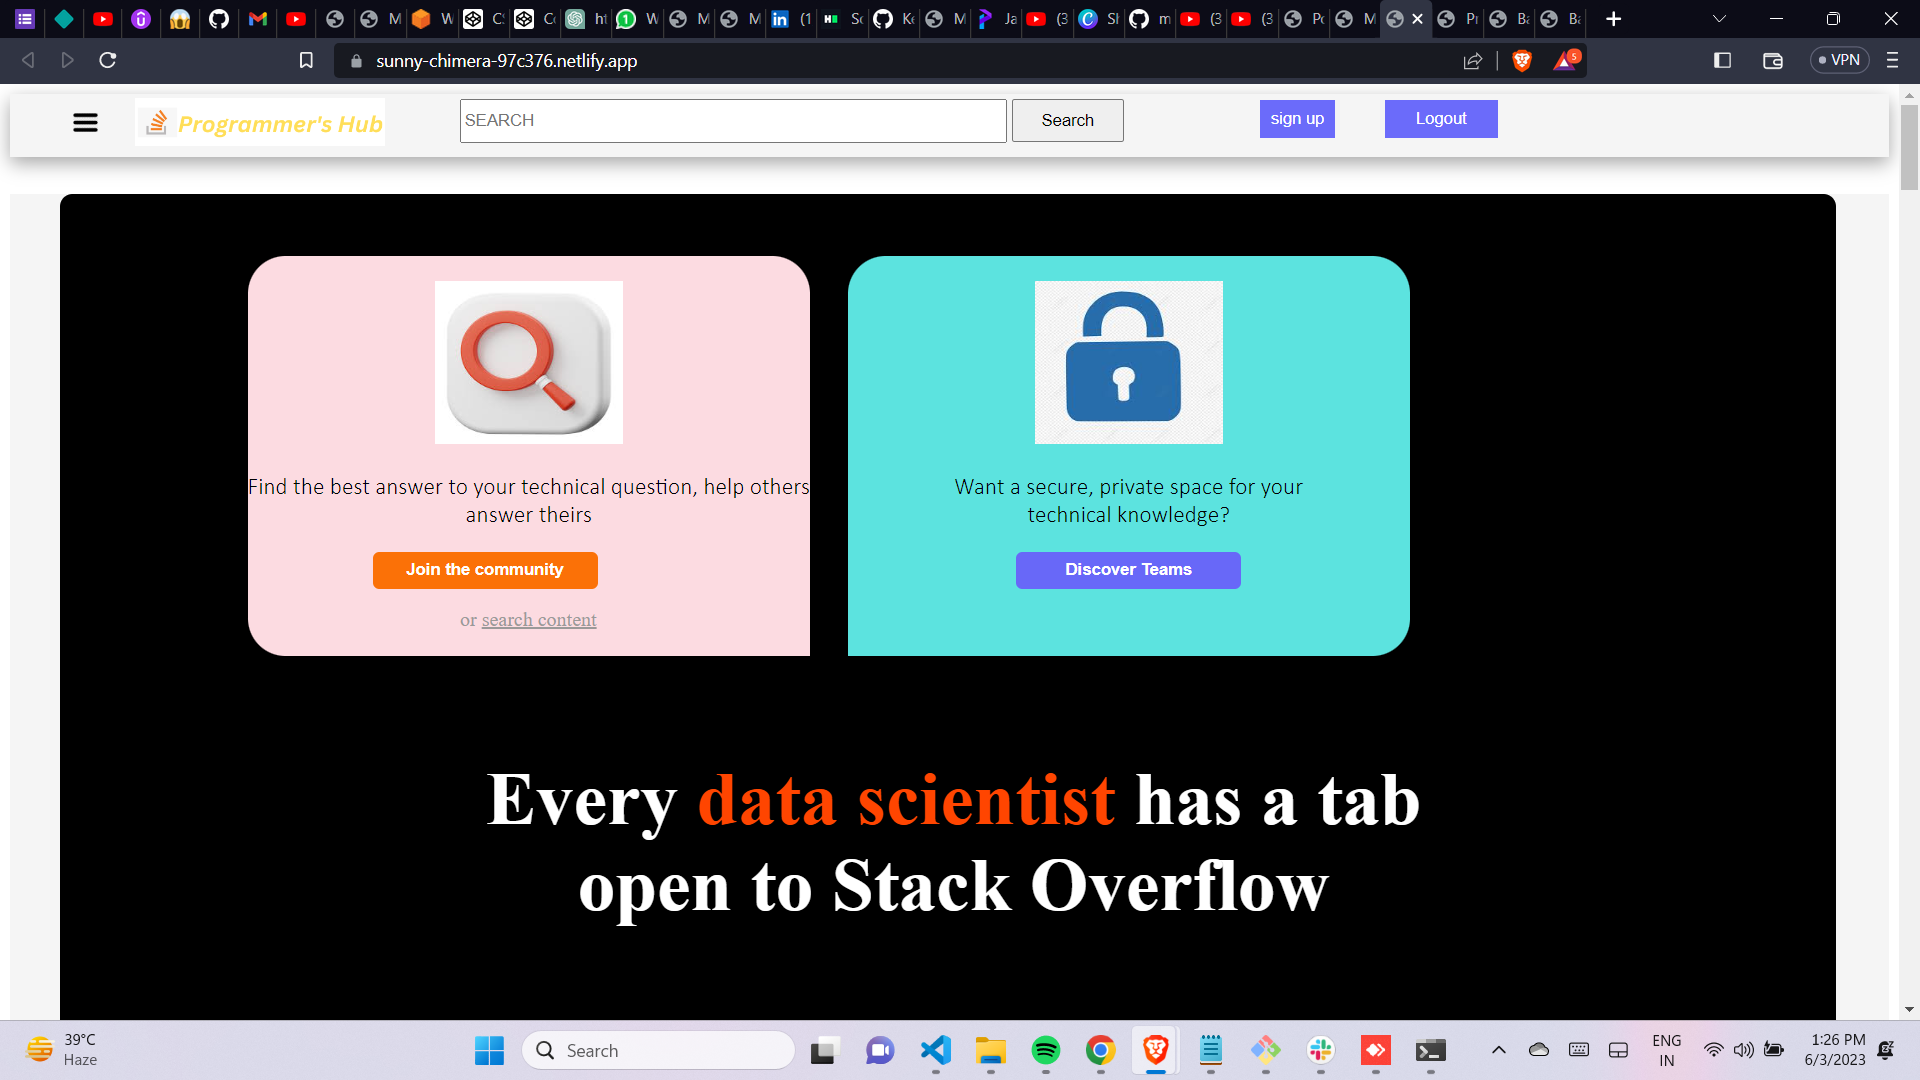
Task: Toggle the VPN button in the toolbar
Action: 1840,60
